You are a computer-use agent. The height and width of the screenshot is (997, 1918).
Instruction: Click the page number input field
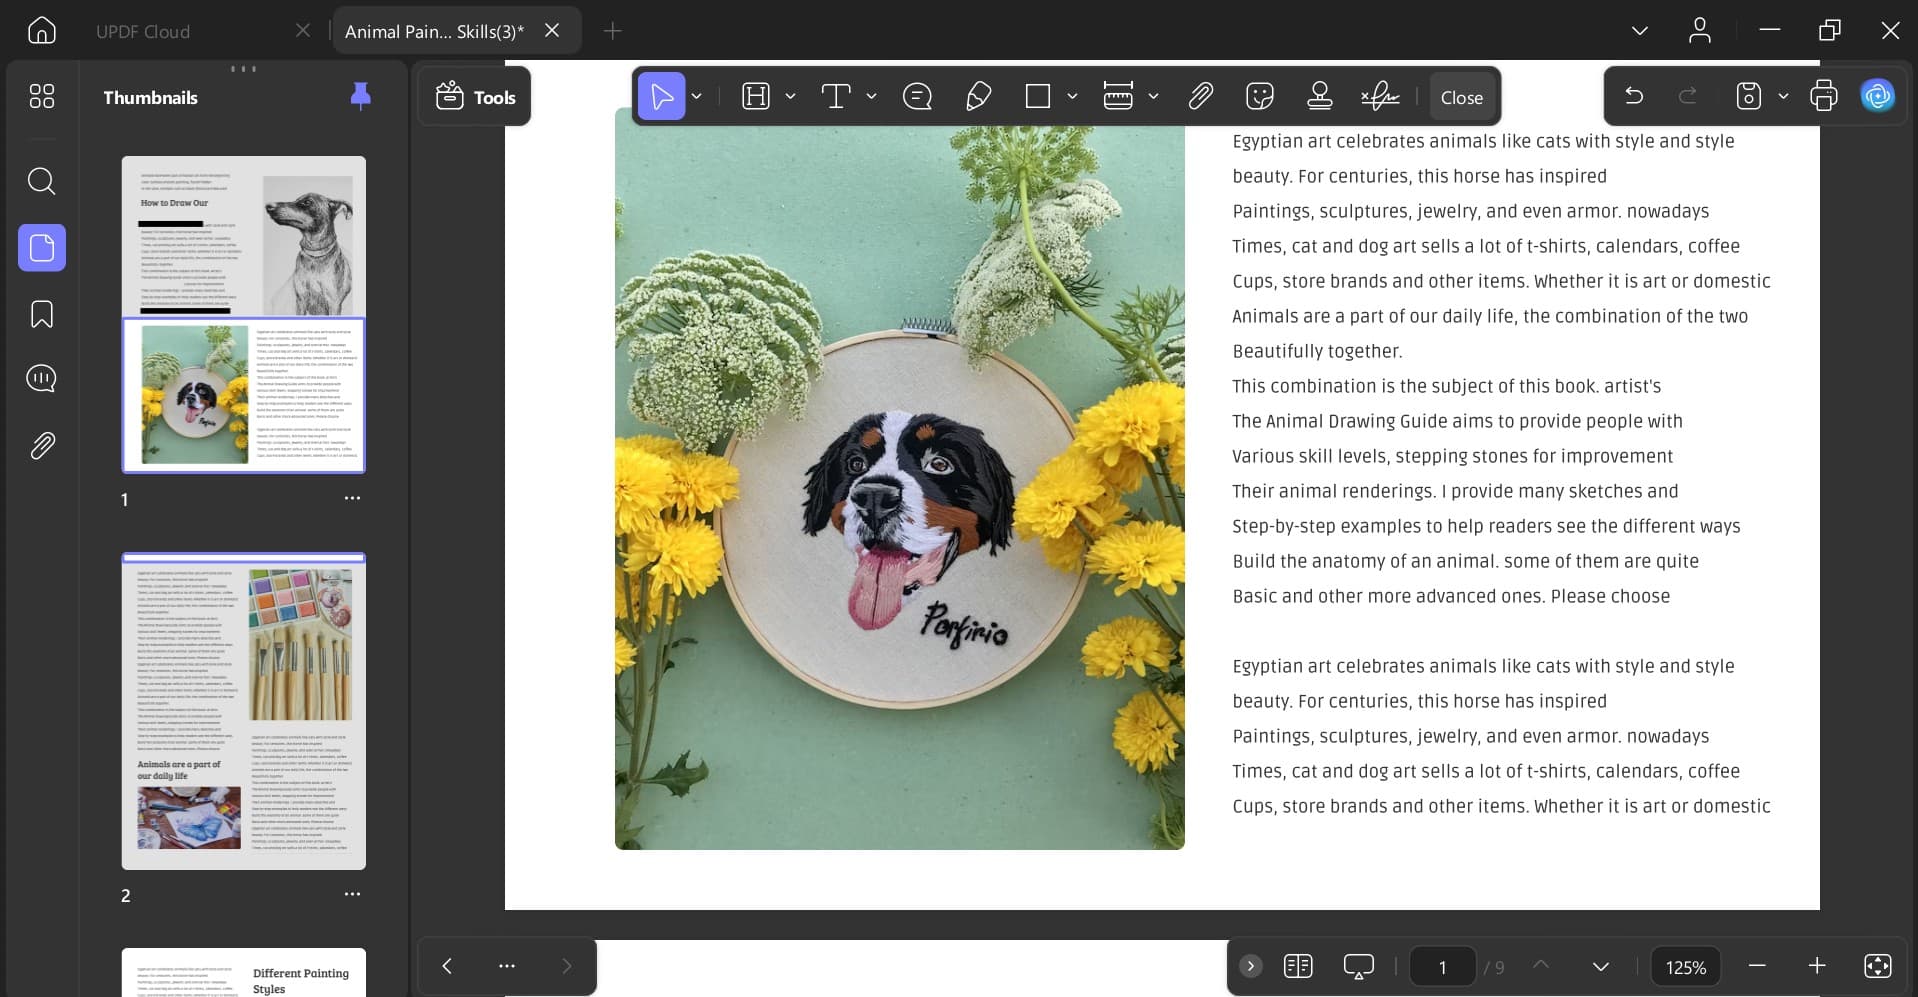(1442, 967)
